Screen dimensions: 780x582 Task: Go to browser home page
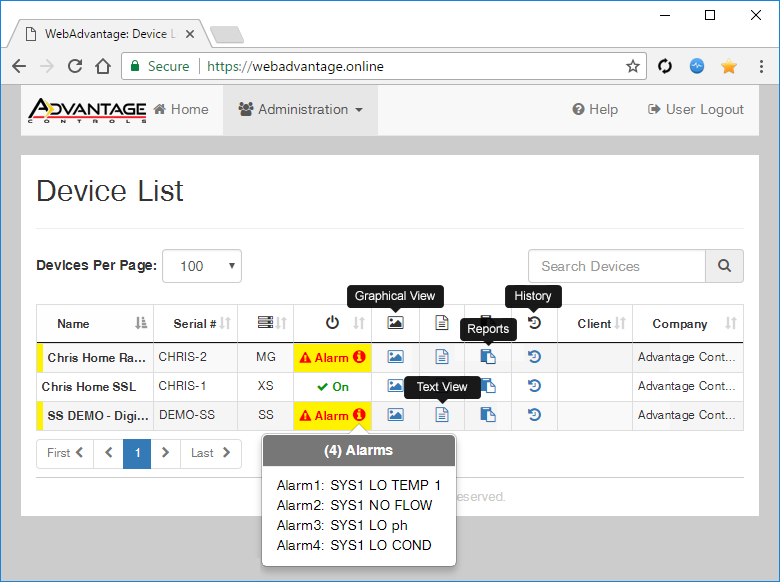click(x=103, y=66)
